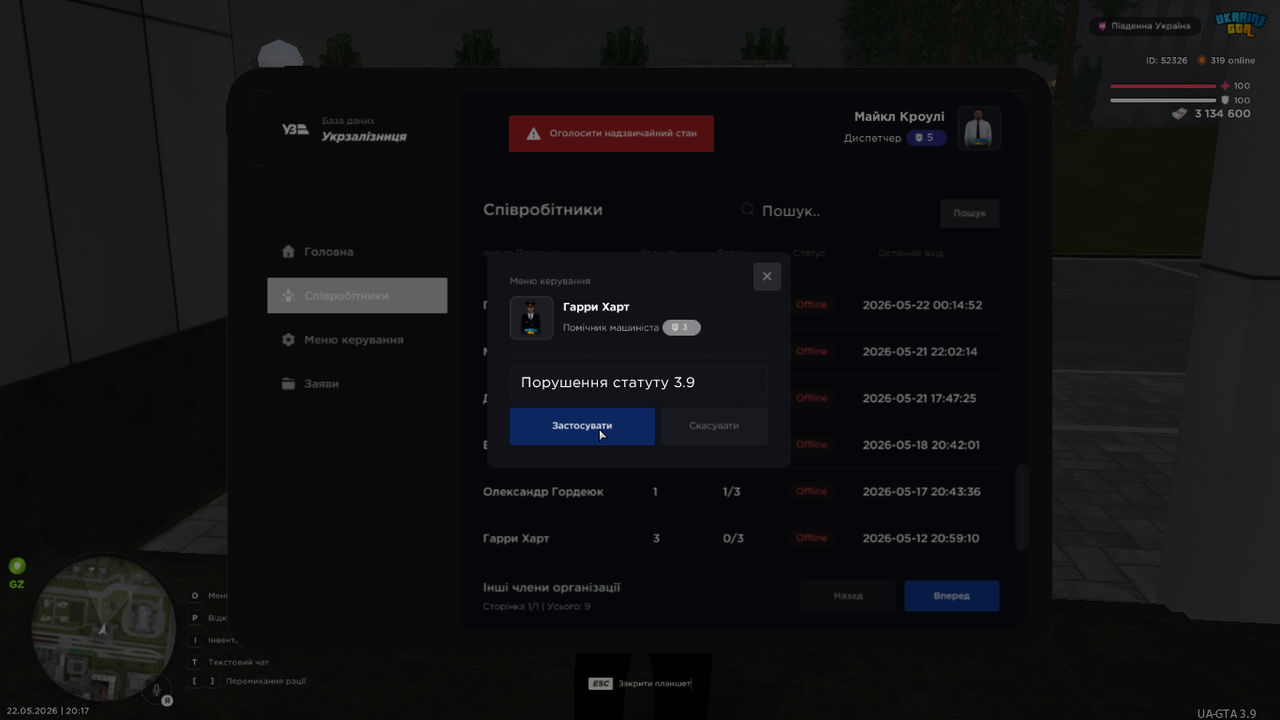Click the Південна Україна server label
Image resolution: width=1280 pixels, height=720 pixels.
point(1145,26)
